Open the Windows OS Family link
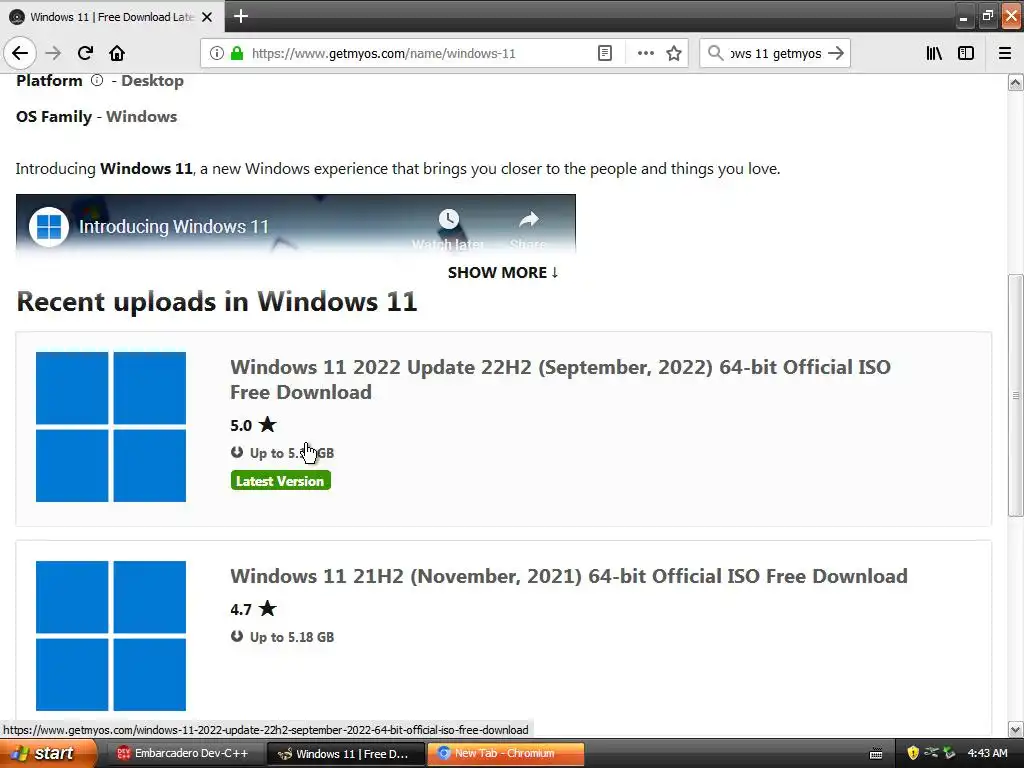The height and width of the screenshot is (768, 1024). click(141, 117)
